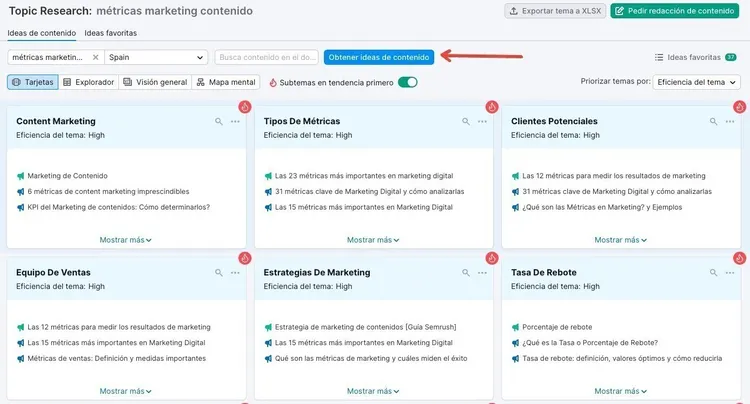Open headline ¿Qué es la Tasa o Porcentaje de Rebote?
The height and width of the screenshot is (404, 750).
(590, 343)
